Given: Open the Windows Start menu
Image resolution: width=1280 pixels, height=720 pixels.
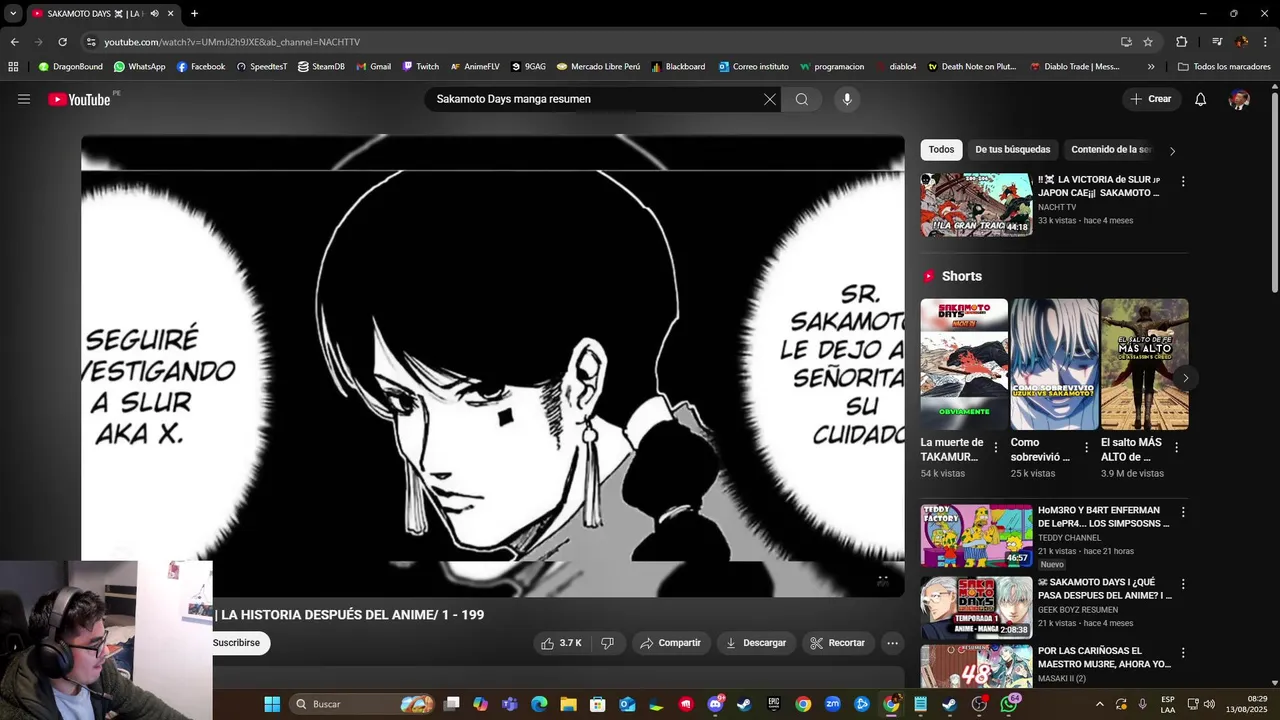Looking at the screenshot, I should 272,704.
